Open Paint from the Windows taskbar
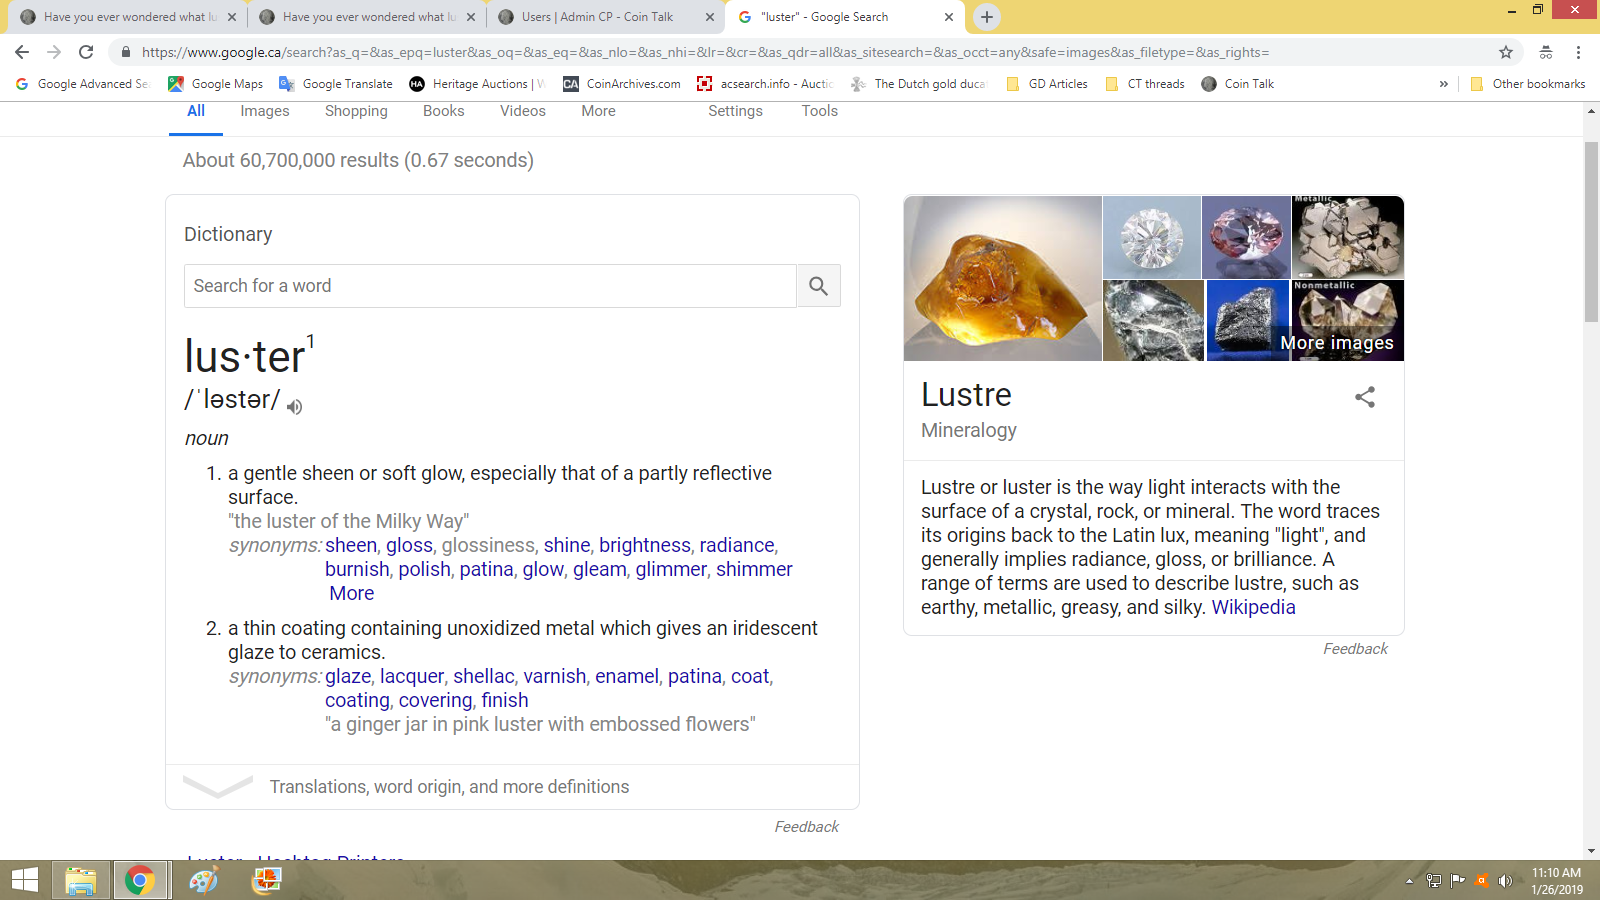 pos(203,880)
